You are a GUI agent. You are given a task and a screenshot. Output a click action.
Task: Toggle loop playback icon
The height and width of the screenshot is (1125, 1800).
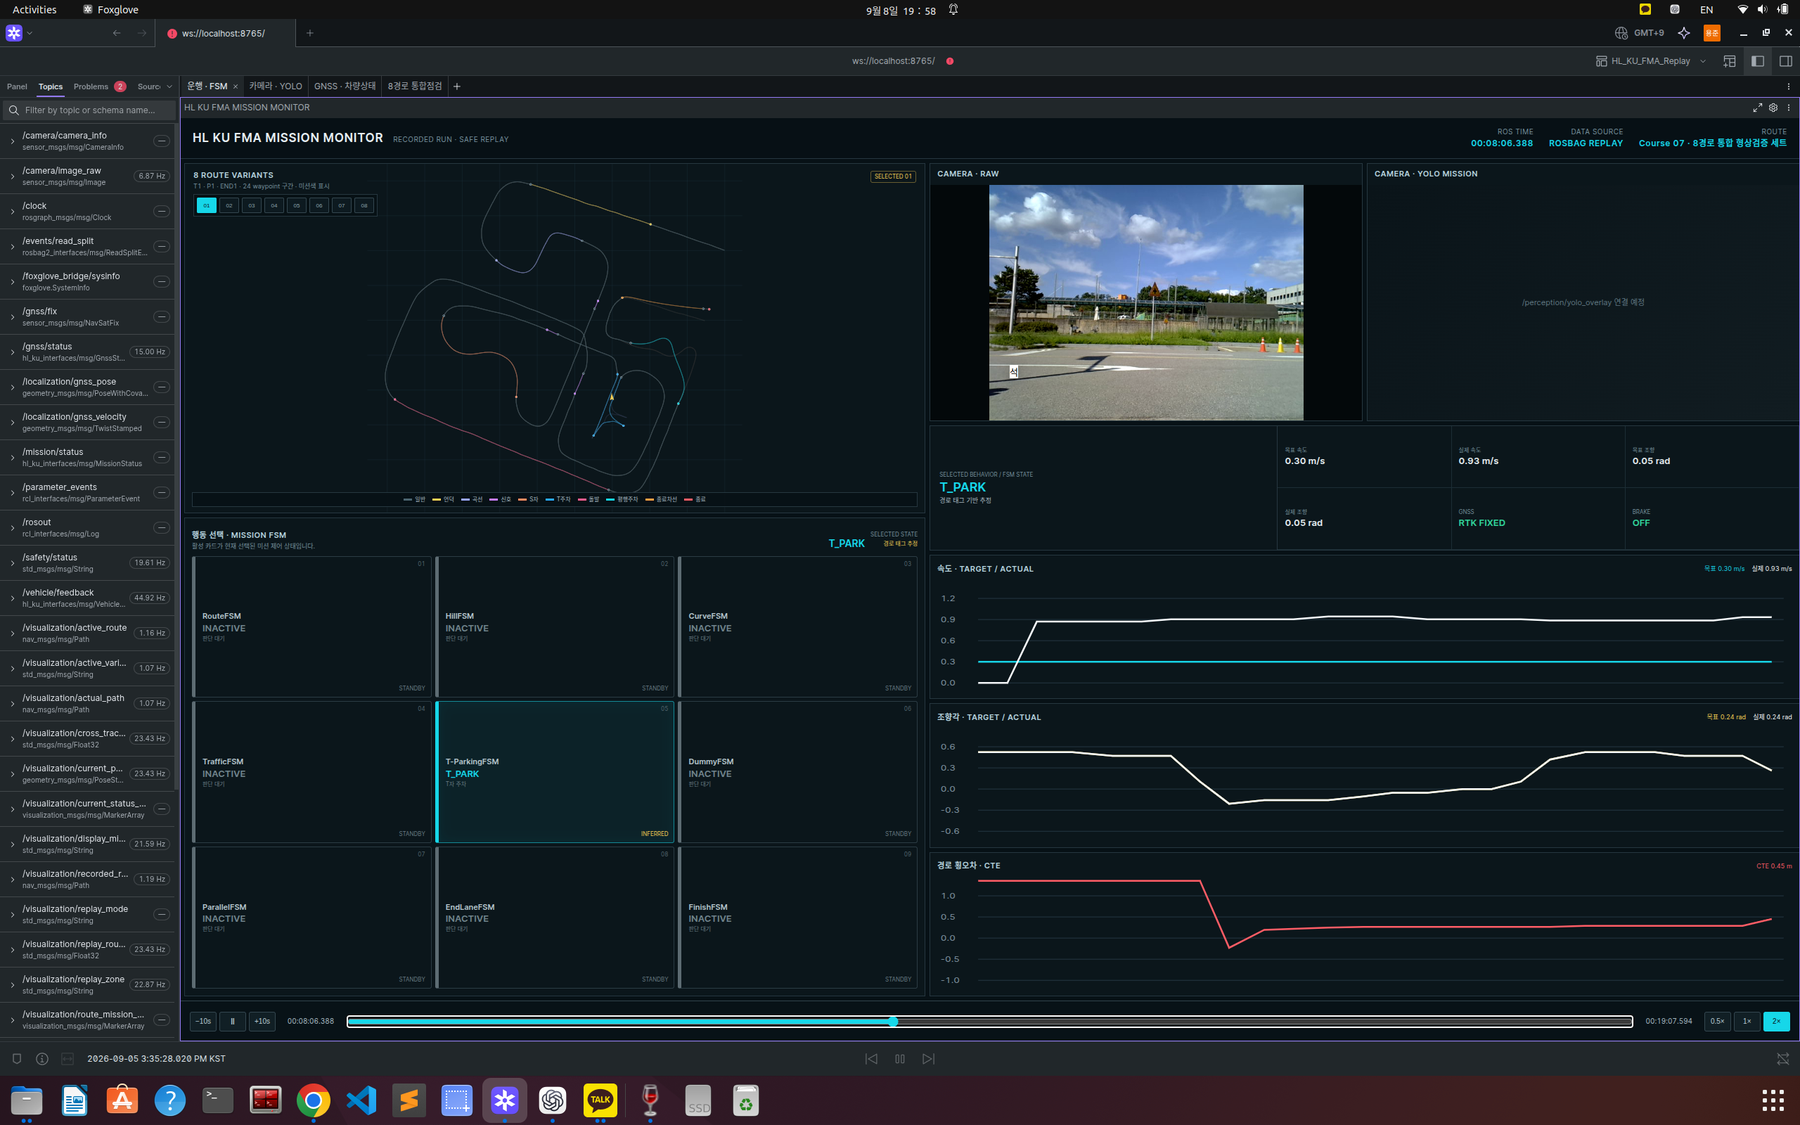click(x=1783, y=1059)
